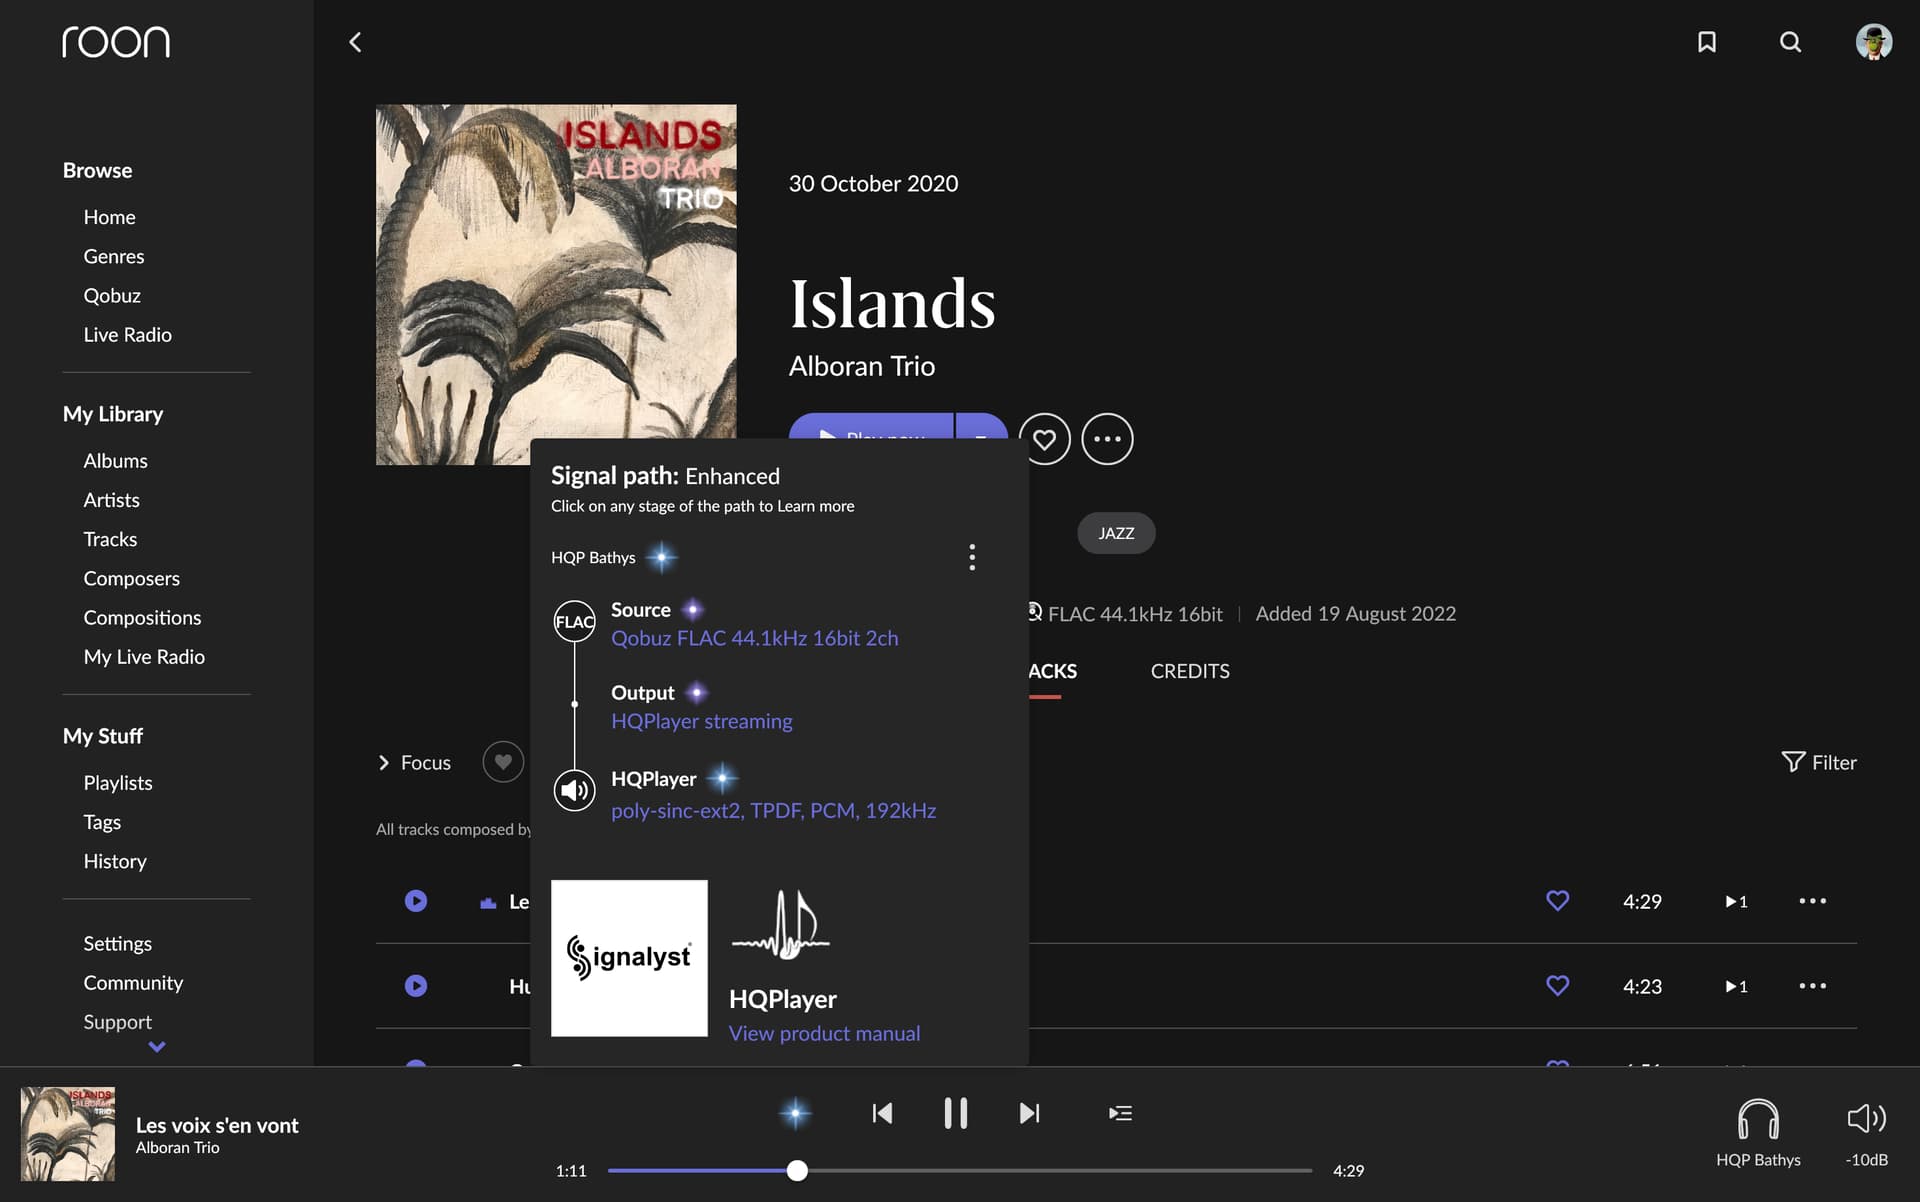Image resolution: width=1920 pixels, height=1202 pixels.
Task: Click poly-sinc-ext2 TPDF PCM 192kHz link
Action: point(773,810)
